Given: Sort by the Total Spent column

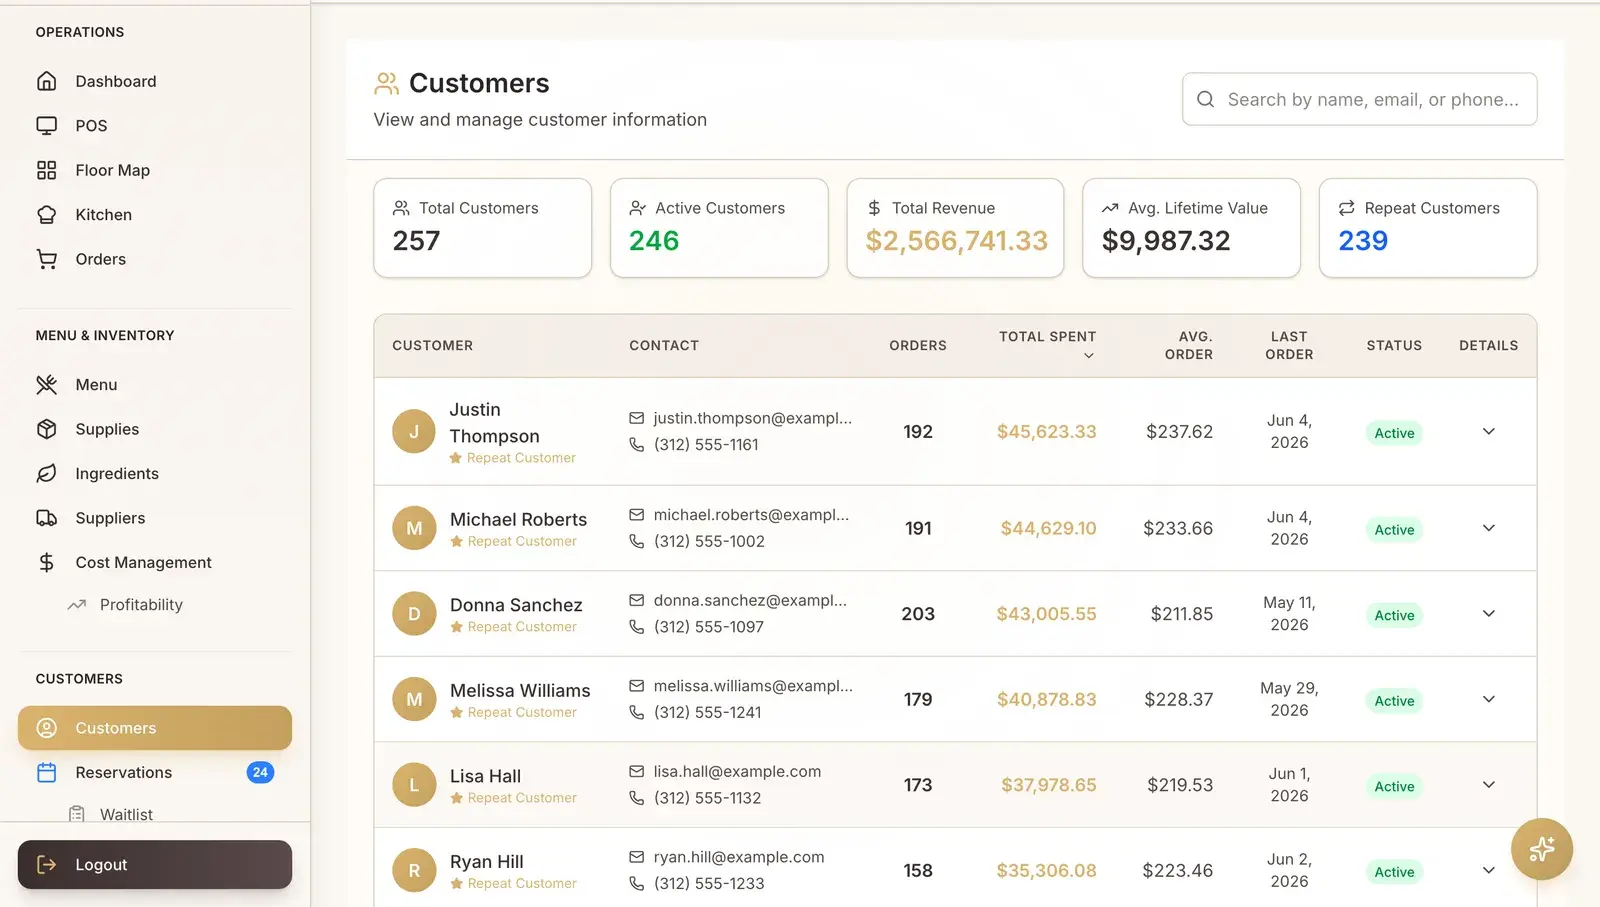Looking at the screenshot, I should tap(1047, 345).
